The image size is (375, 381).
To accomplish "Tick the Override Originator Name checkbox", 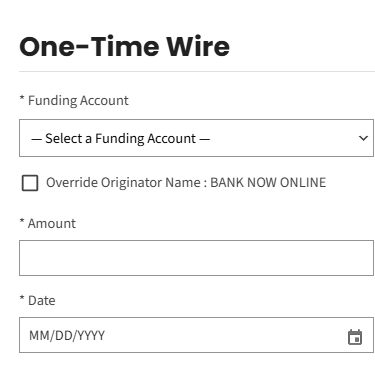I will [30, 183].
